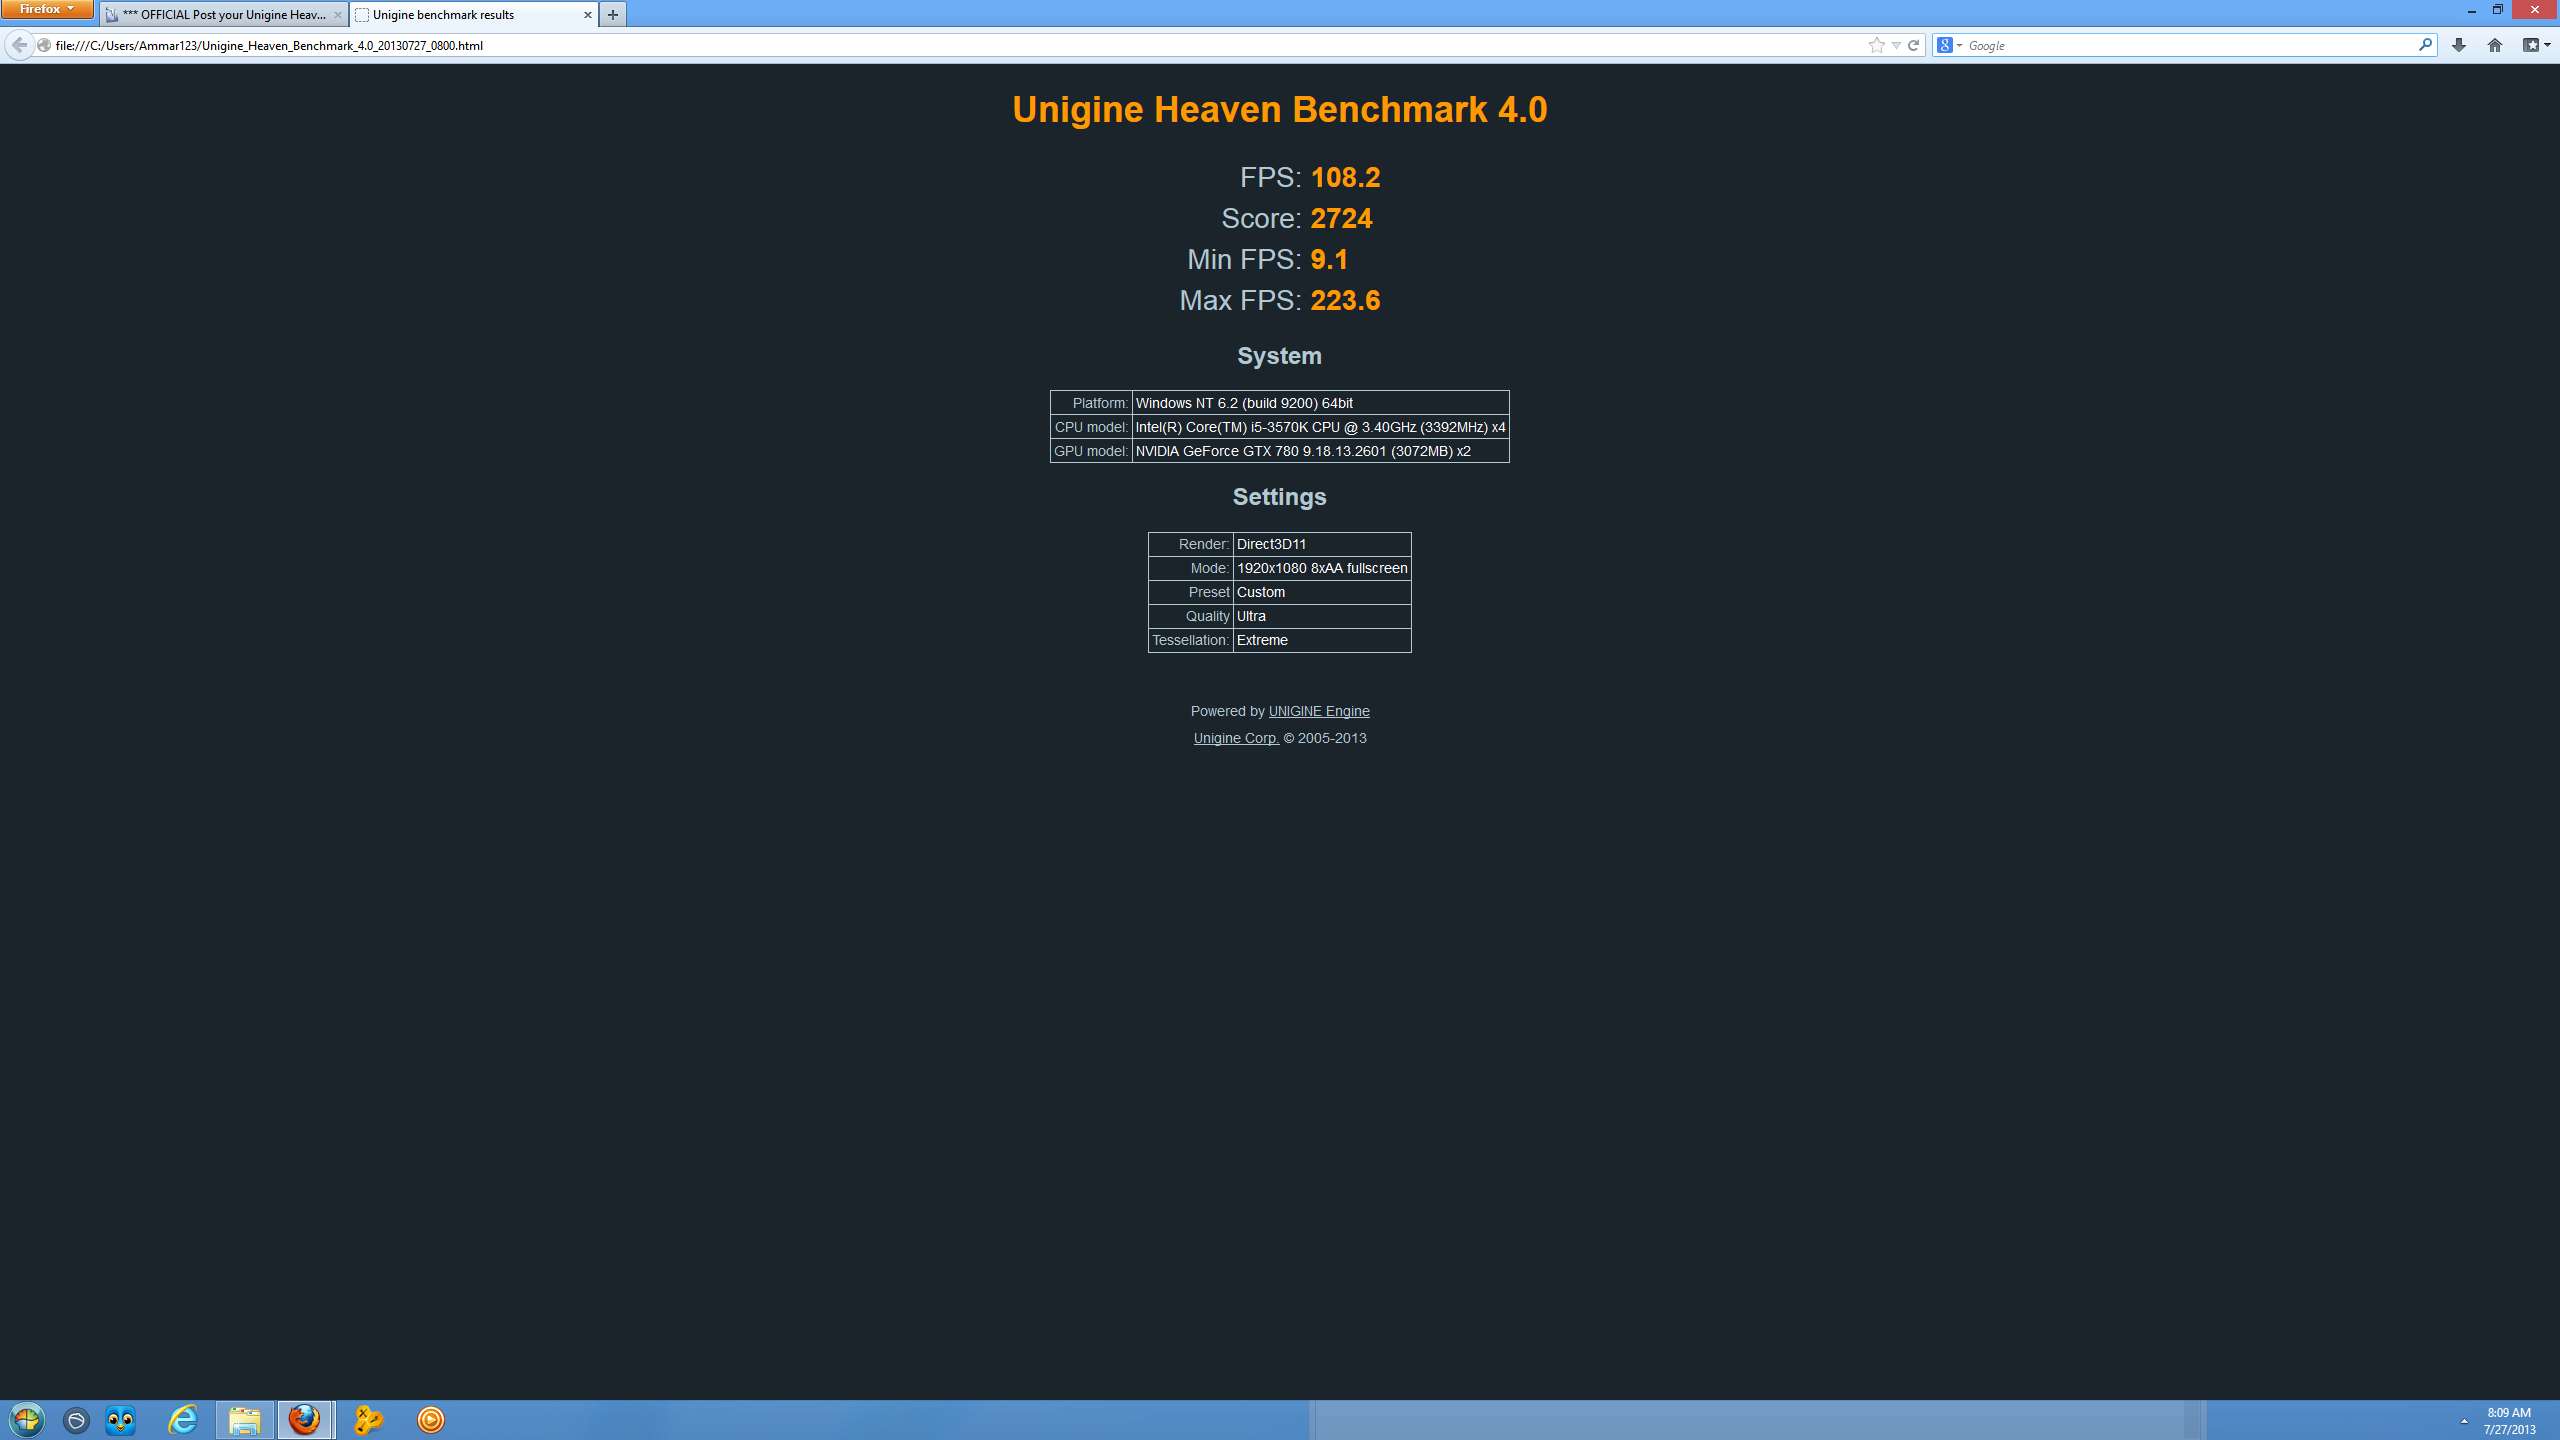Click the Unigine Heaven Benchmark 4.0 heading
The height and width of the screenshot is (1440, 2560).
pyautogui.click(x=1280, y=109)
